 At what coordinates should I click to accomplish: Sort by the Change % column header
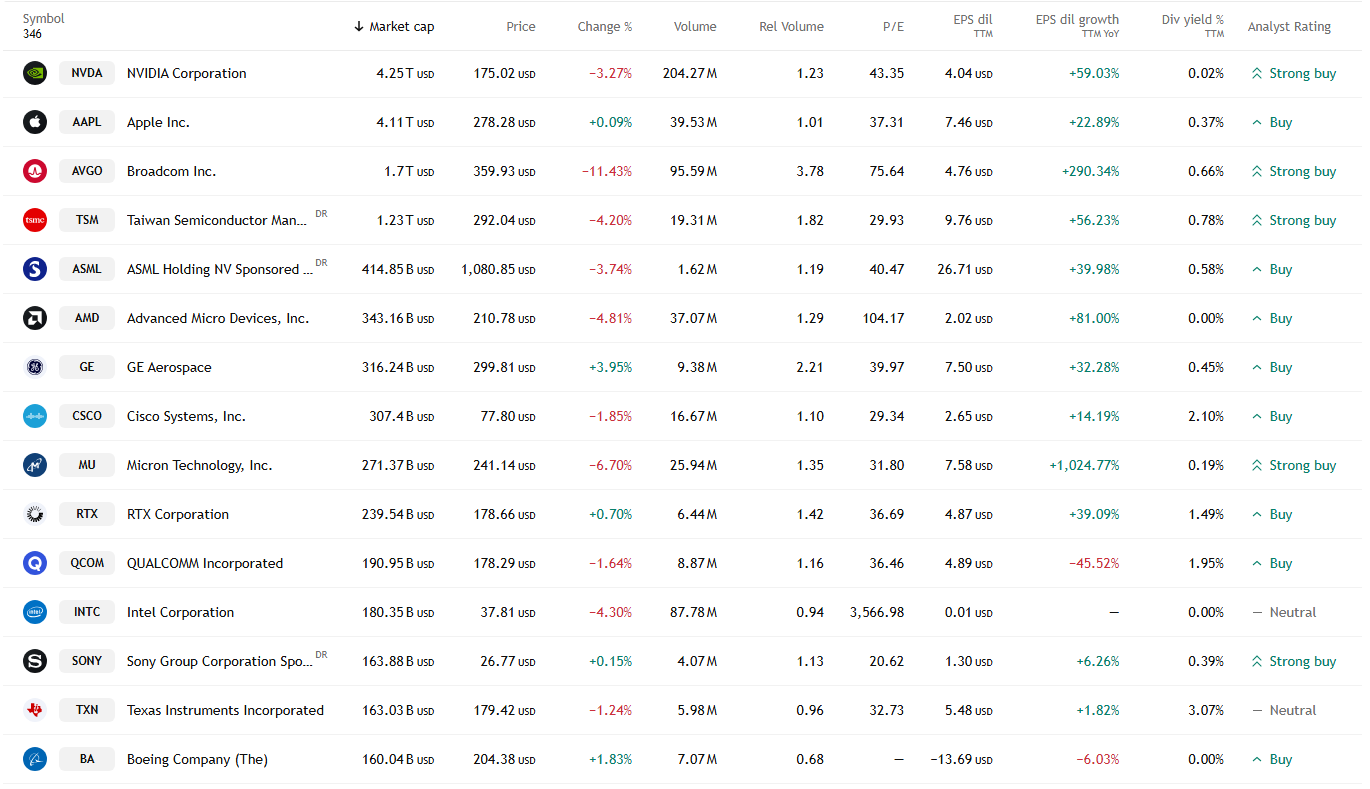pos(605,27)
